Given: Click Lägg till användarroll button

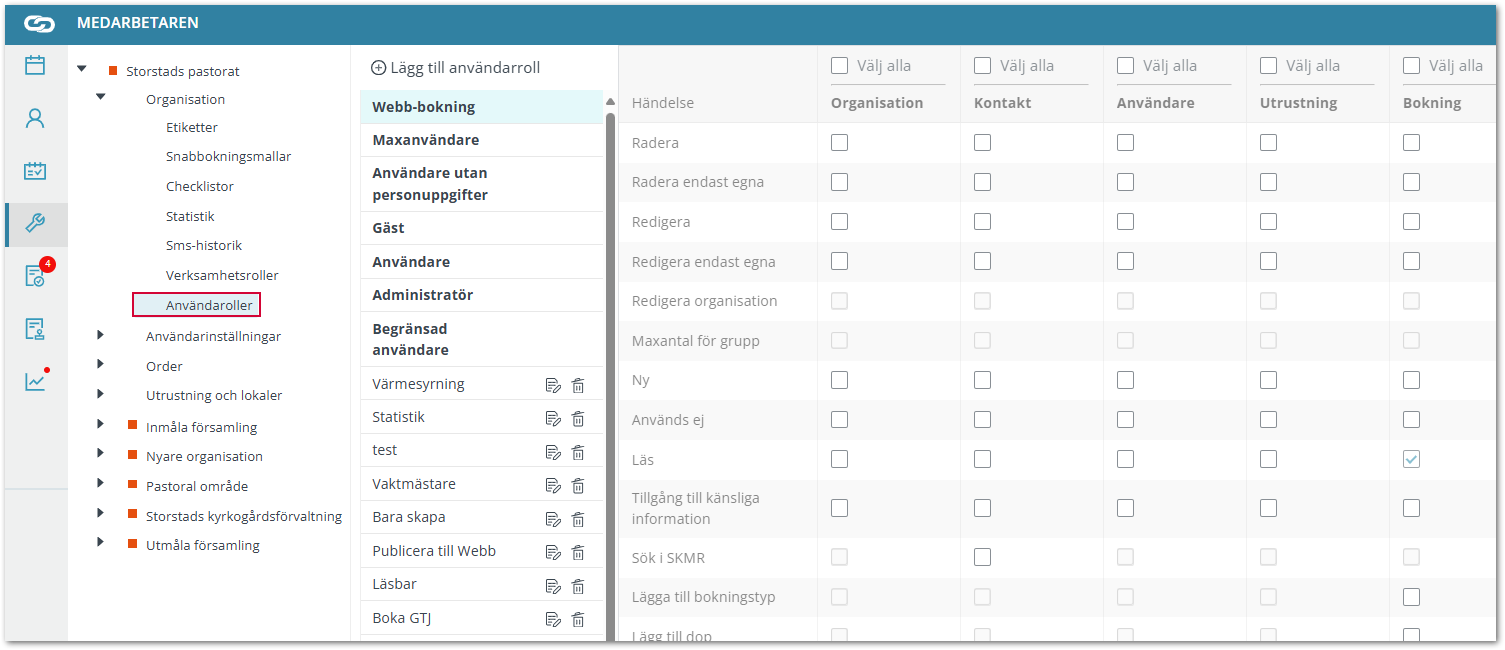Looking at the screenshot, I should pos(456,68).
